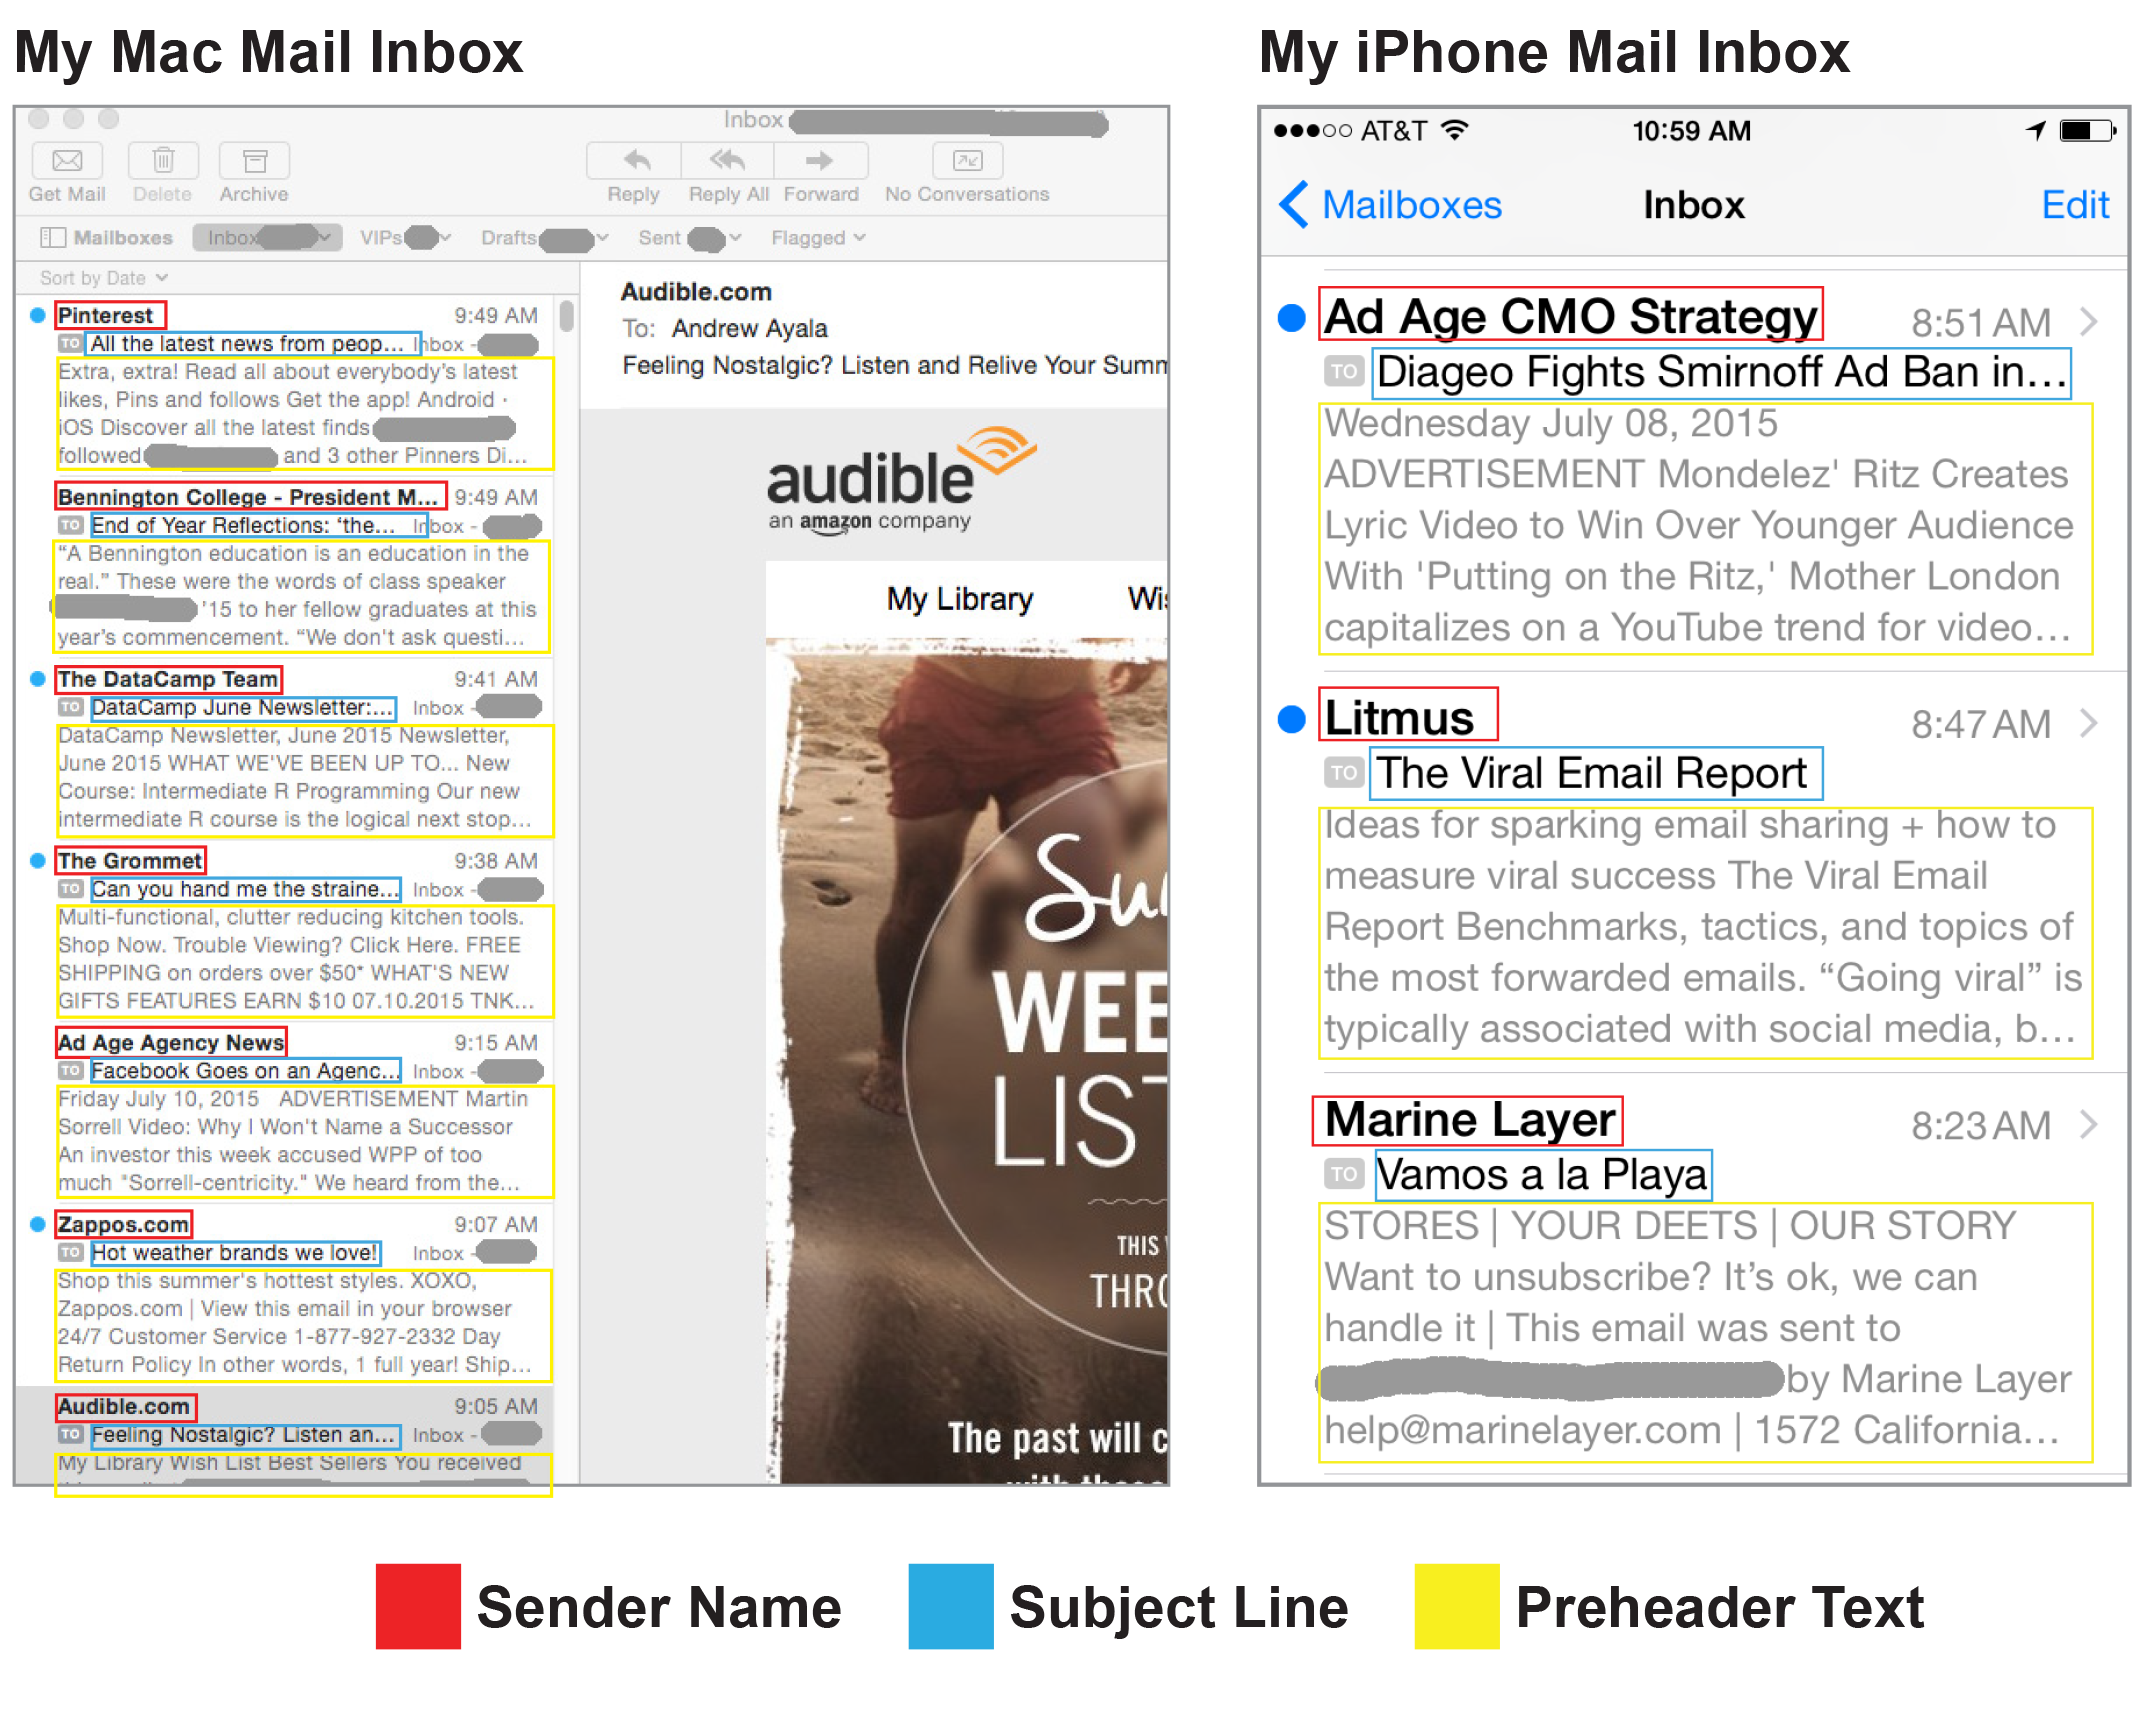Tap the Mailboxes back button on iPhone
The width and height of the screenshot is (2142, 1725).
[1392, 205]
